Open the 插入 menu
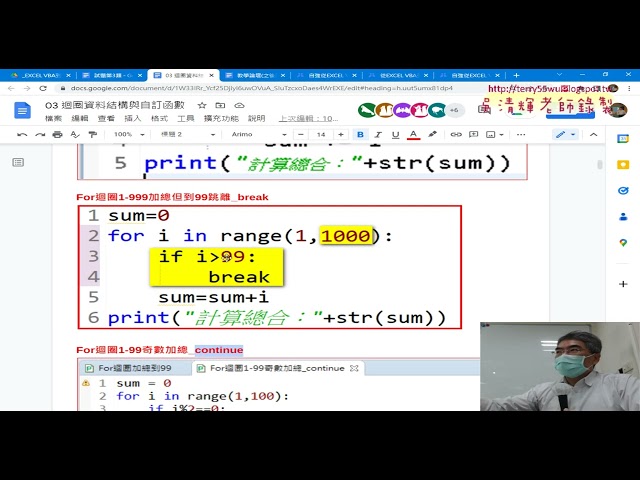 133,118
